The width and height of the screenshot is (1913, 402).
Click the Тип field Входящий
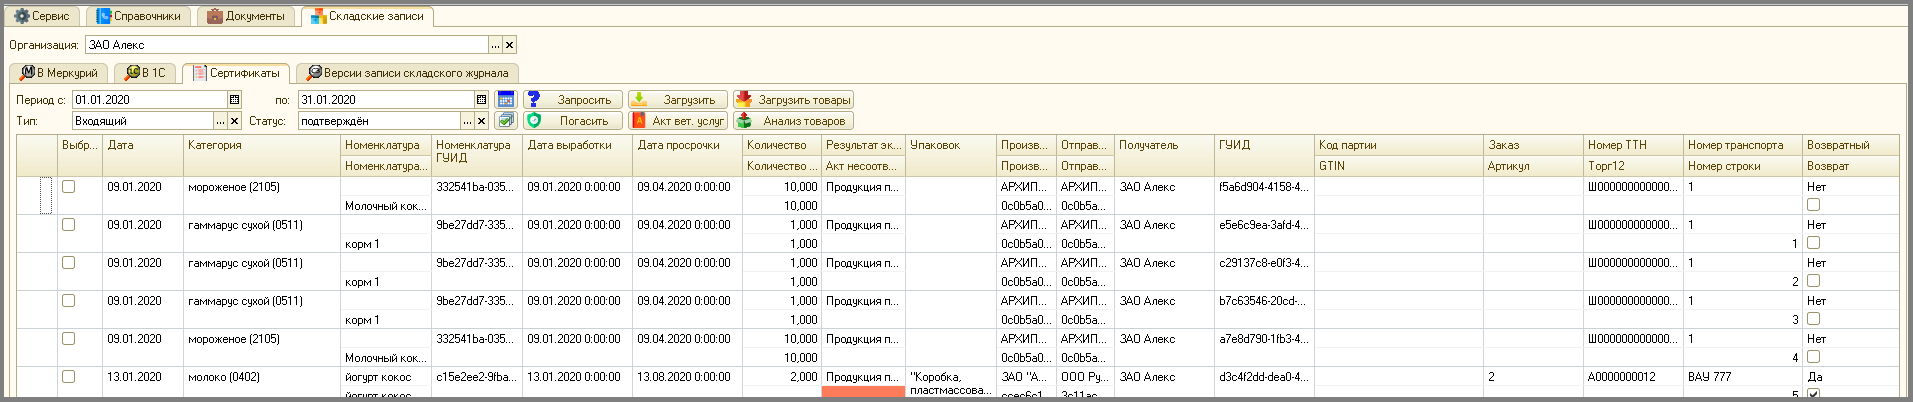[144, 121]
